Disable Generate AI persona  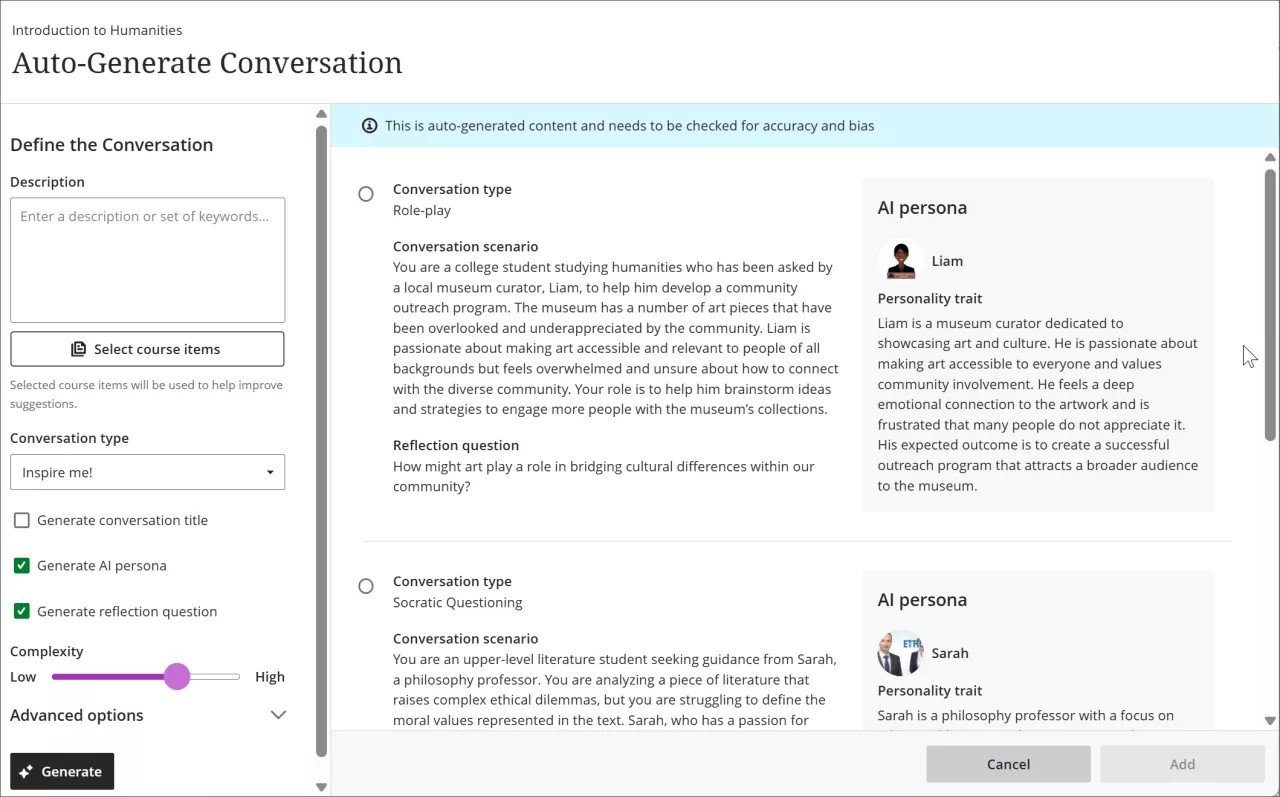tap(21, 565)
